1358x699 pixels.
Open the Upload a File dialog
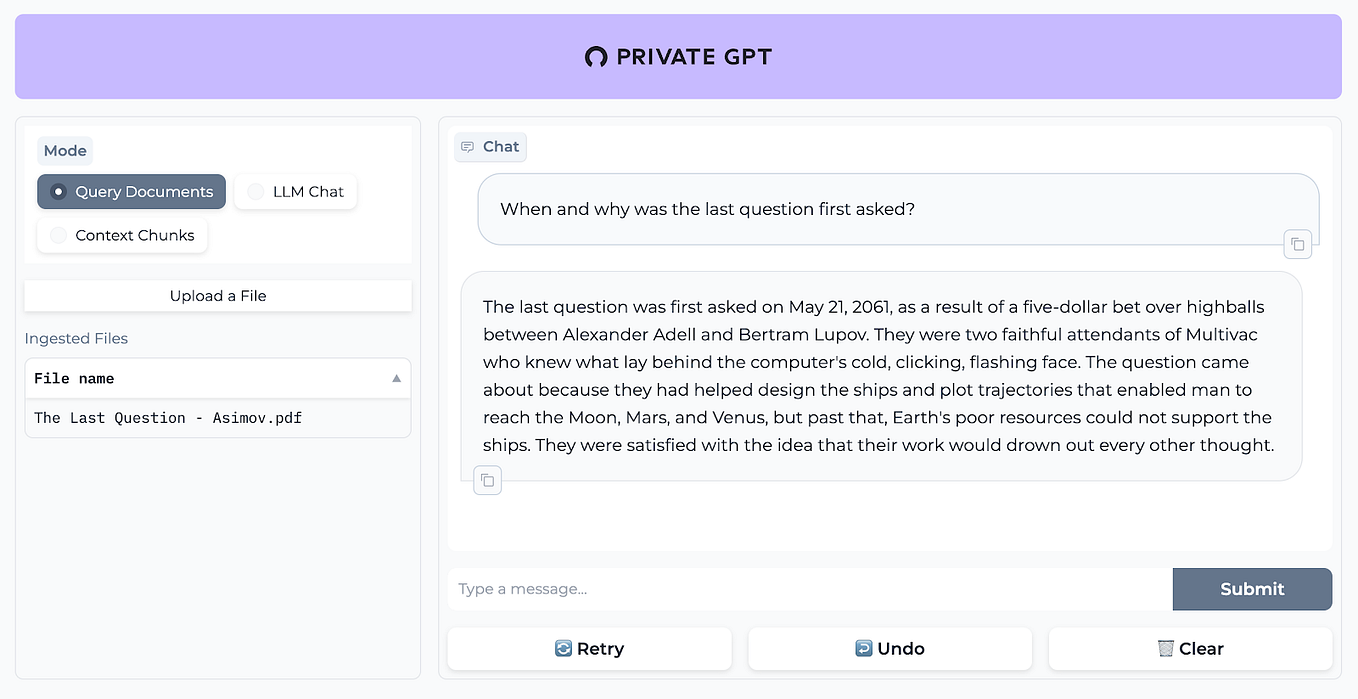coord(217,295)
